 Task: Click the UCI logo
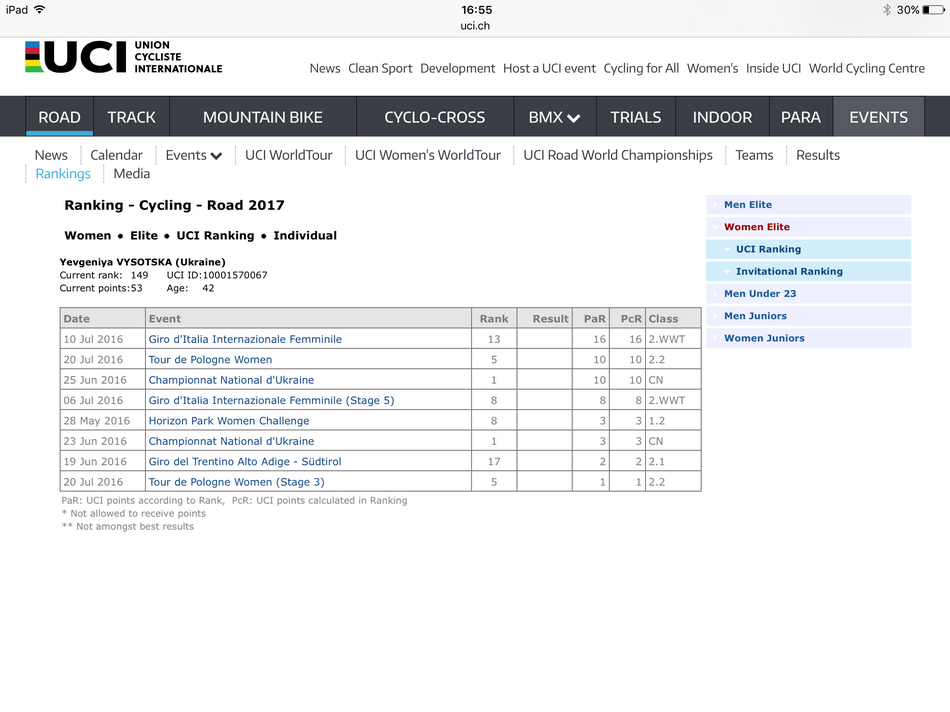tap(124, 57)
